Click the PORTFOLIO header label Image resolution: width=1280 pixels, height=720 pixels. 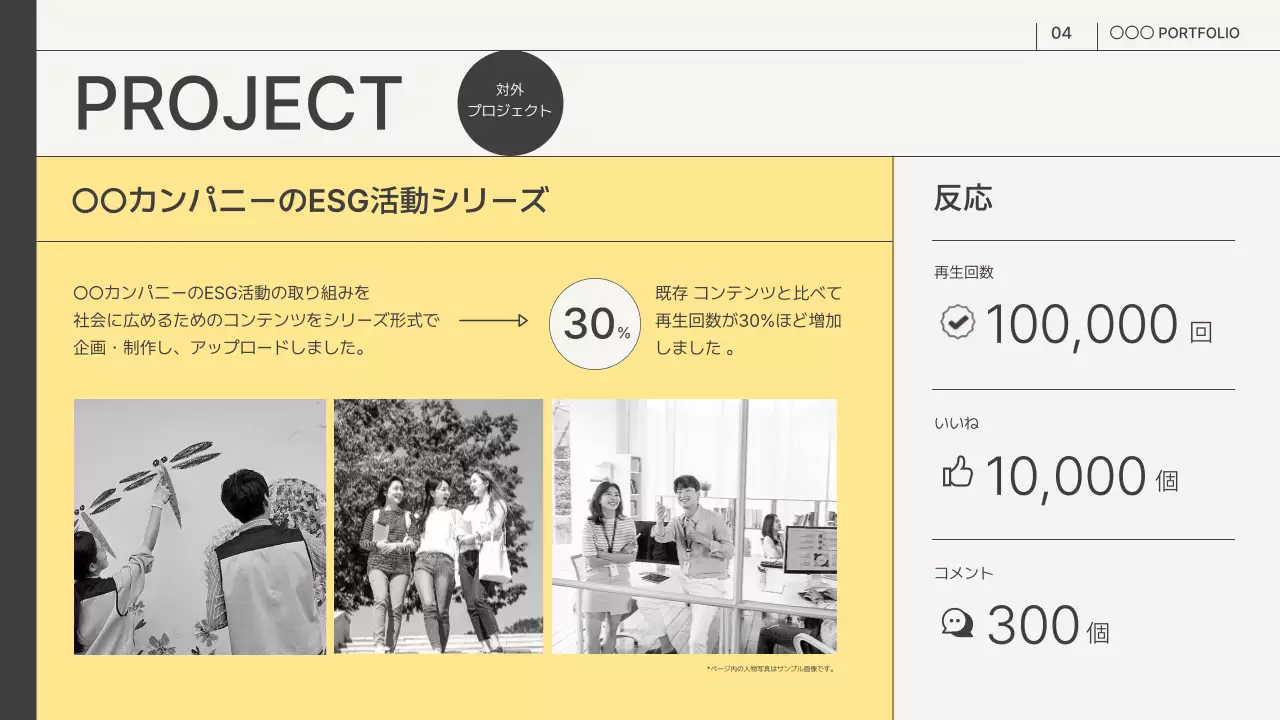(1174, 33)
